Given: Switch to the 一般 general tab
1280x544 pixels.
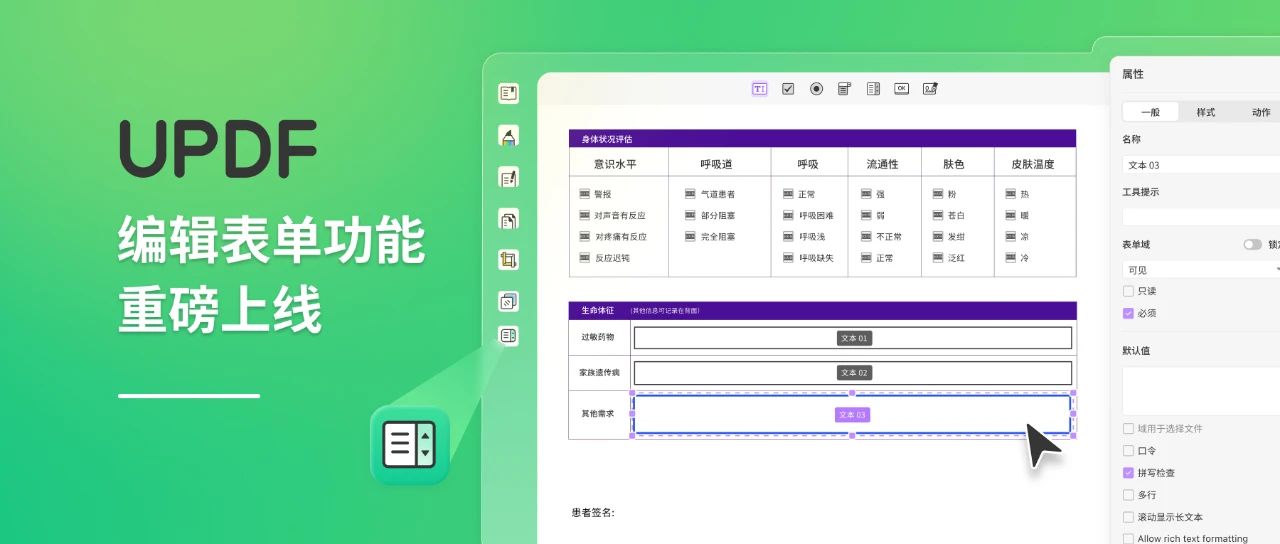Looking at the screenshot, I should pos(1150,112).
